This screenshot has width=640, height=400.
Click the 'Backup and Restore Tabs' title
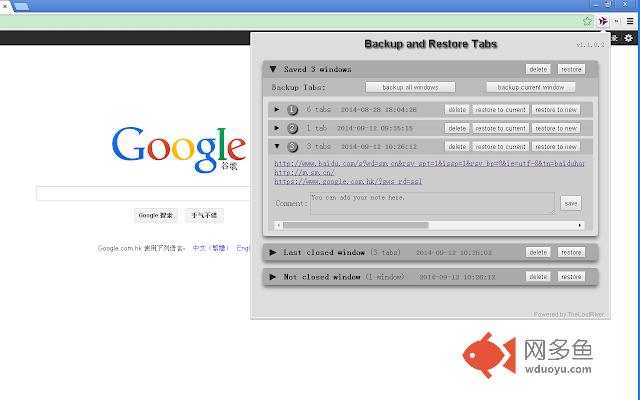tap(431, 44)
